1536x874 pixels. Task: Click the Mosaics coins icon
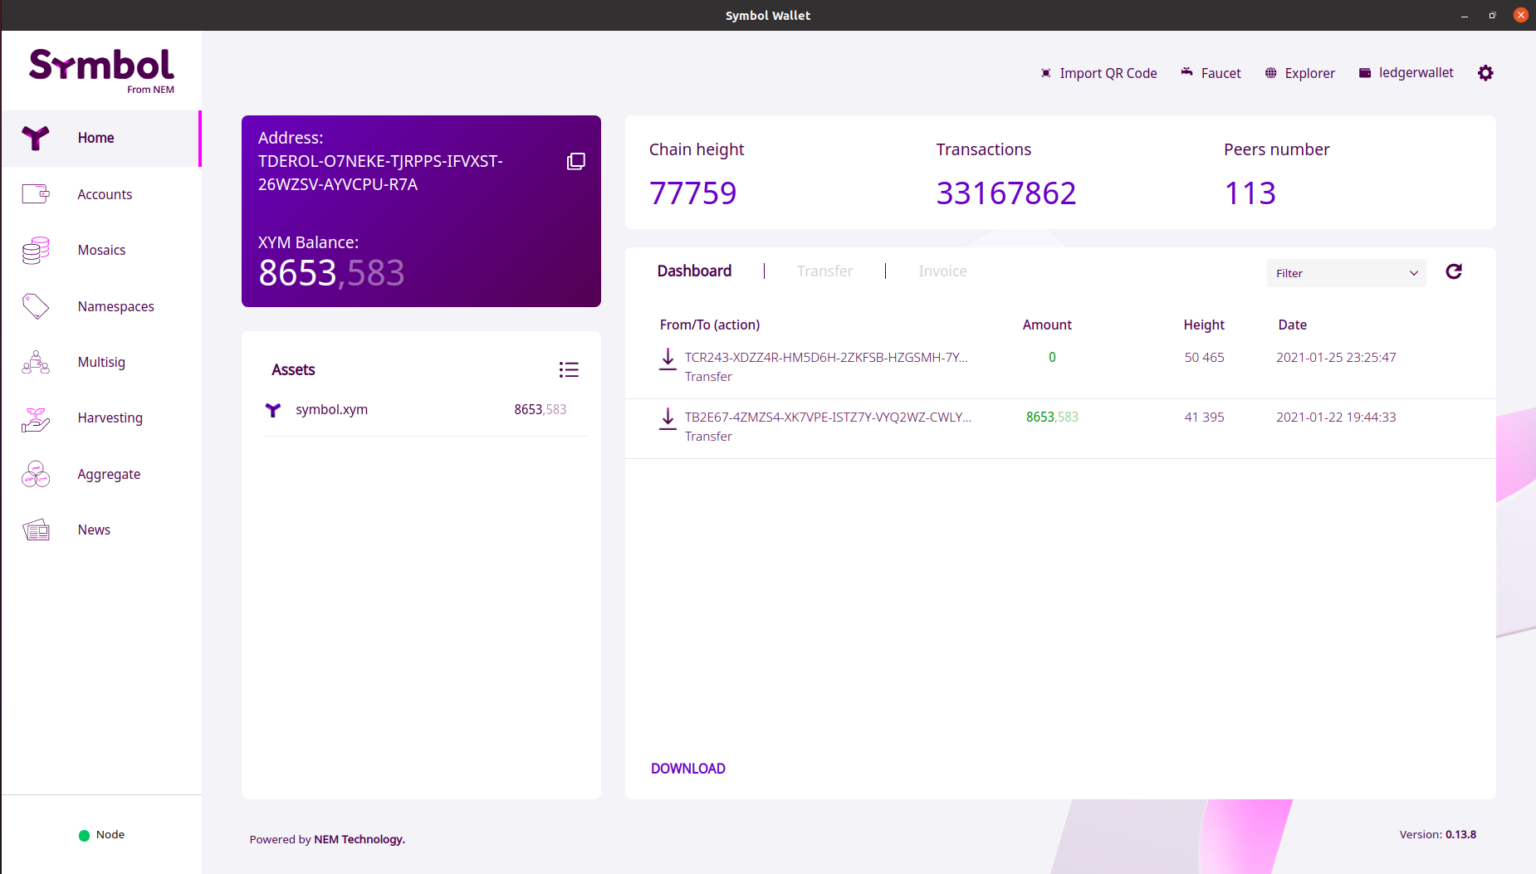click(36, 250)
